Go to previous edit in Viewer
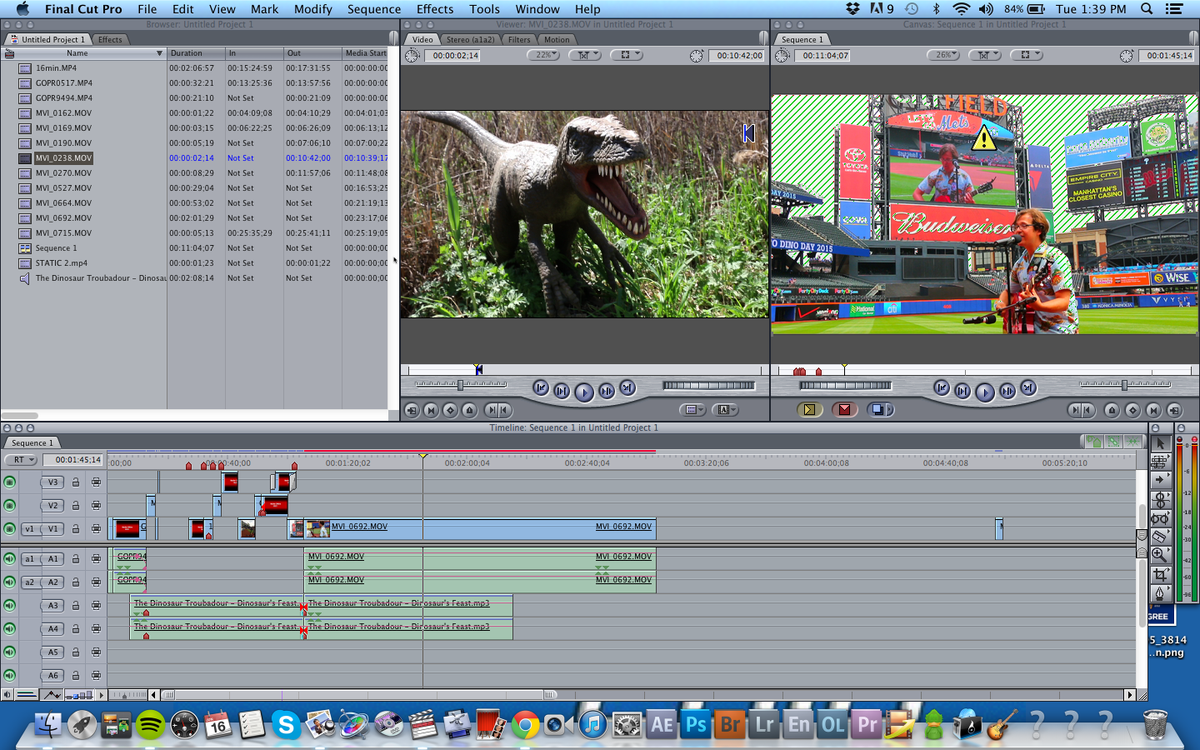The height and width of the screenshot is (750, 1200). coord(541,388)
